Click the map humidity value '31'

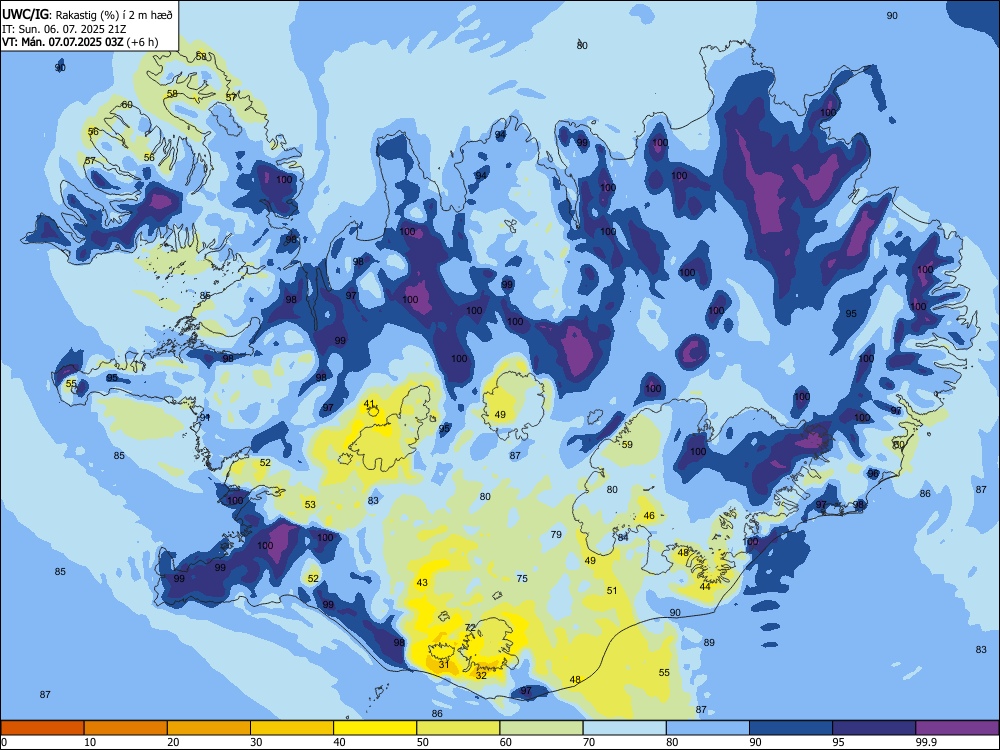coord(444,665)
